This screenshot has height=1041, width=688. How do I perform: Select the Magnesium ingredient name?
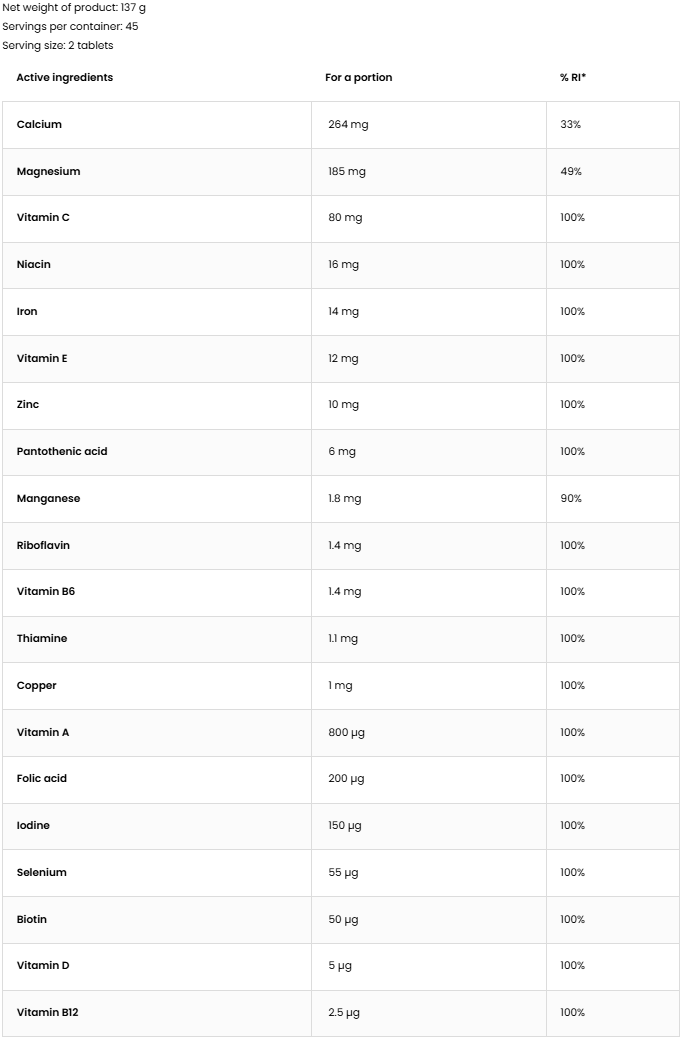click(x=48, y=172)
